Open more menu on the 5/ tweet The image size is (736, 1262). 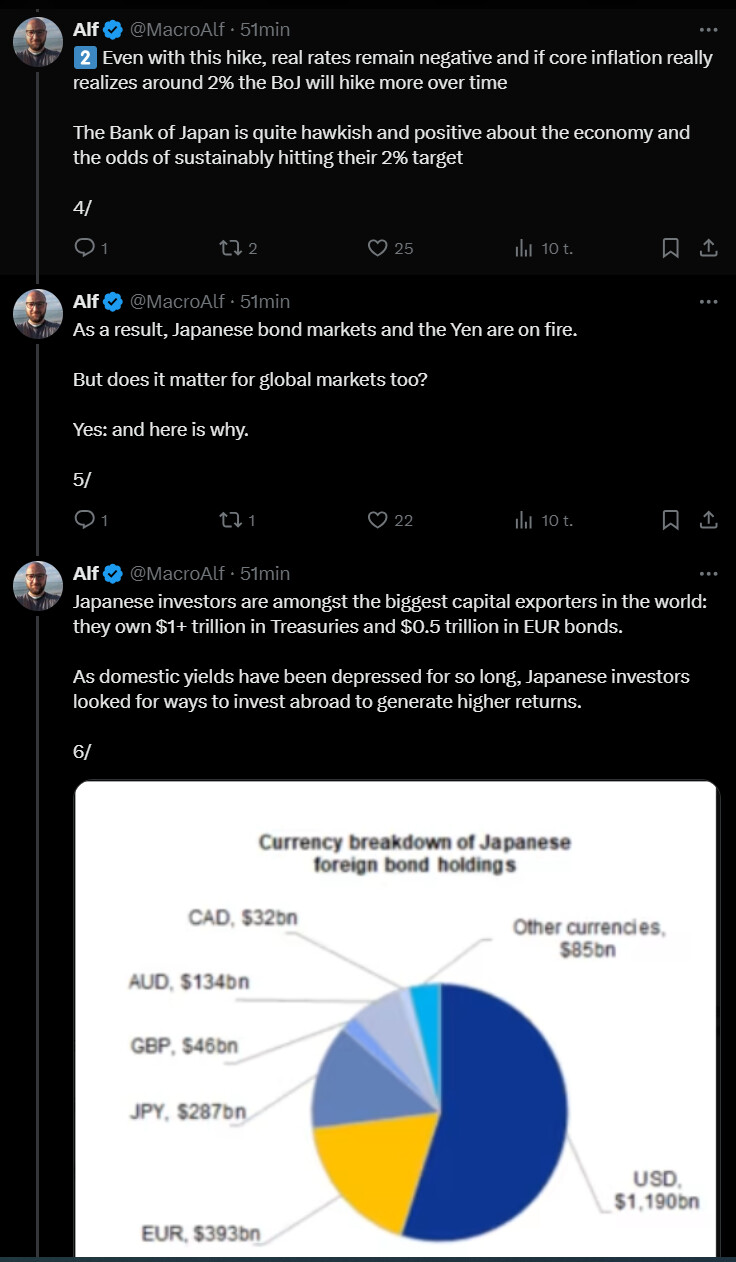[x=708, y=302]
